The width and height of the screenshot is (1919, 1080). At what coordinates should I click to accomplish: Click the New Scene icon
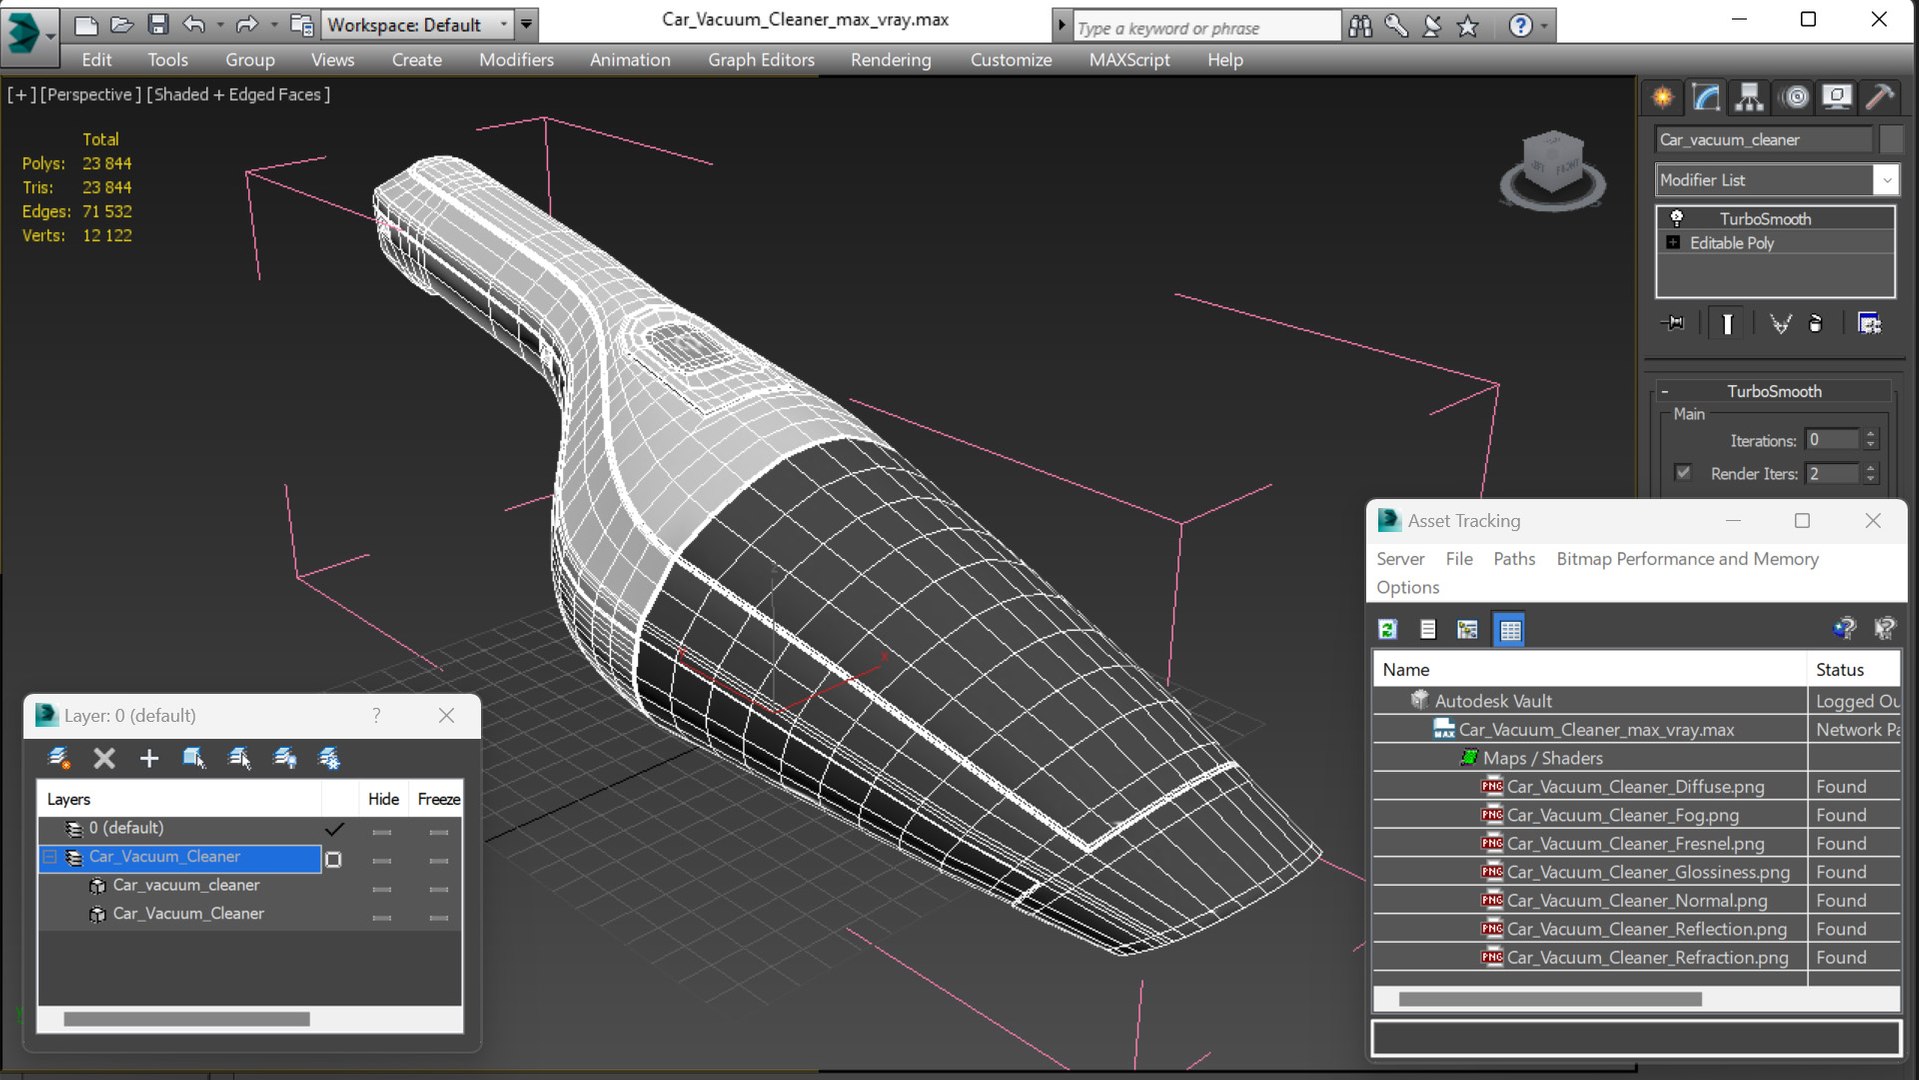pos(86,25)
